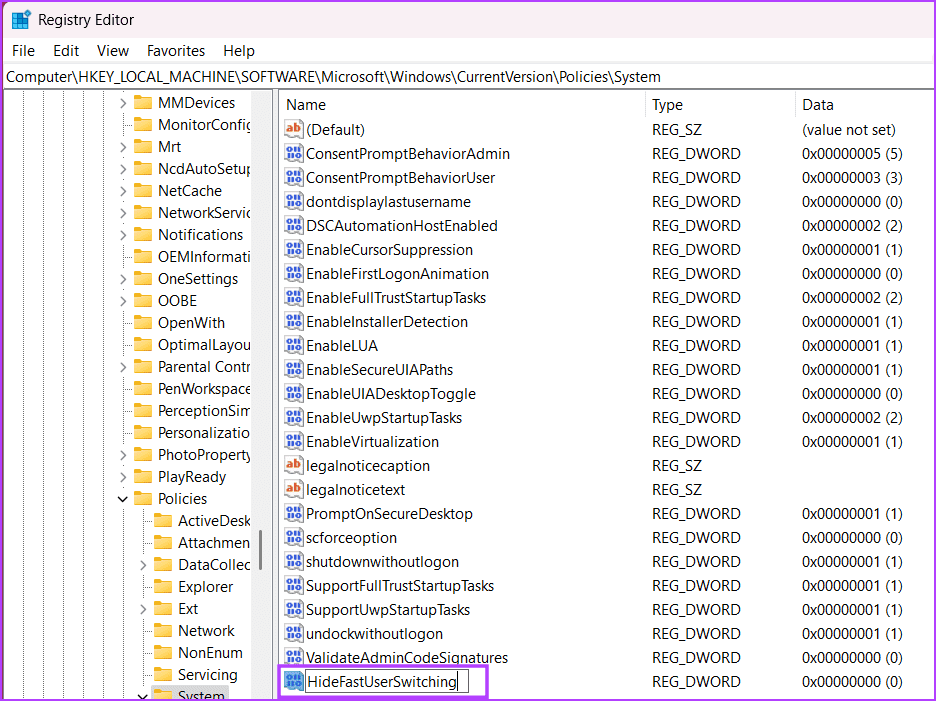Expand the OneSettings key
Image resolution: width=936 pixels, height=701 pixels.
pos(123,279)
